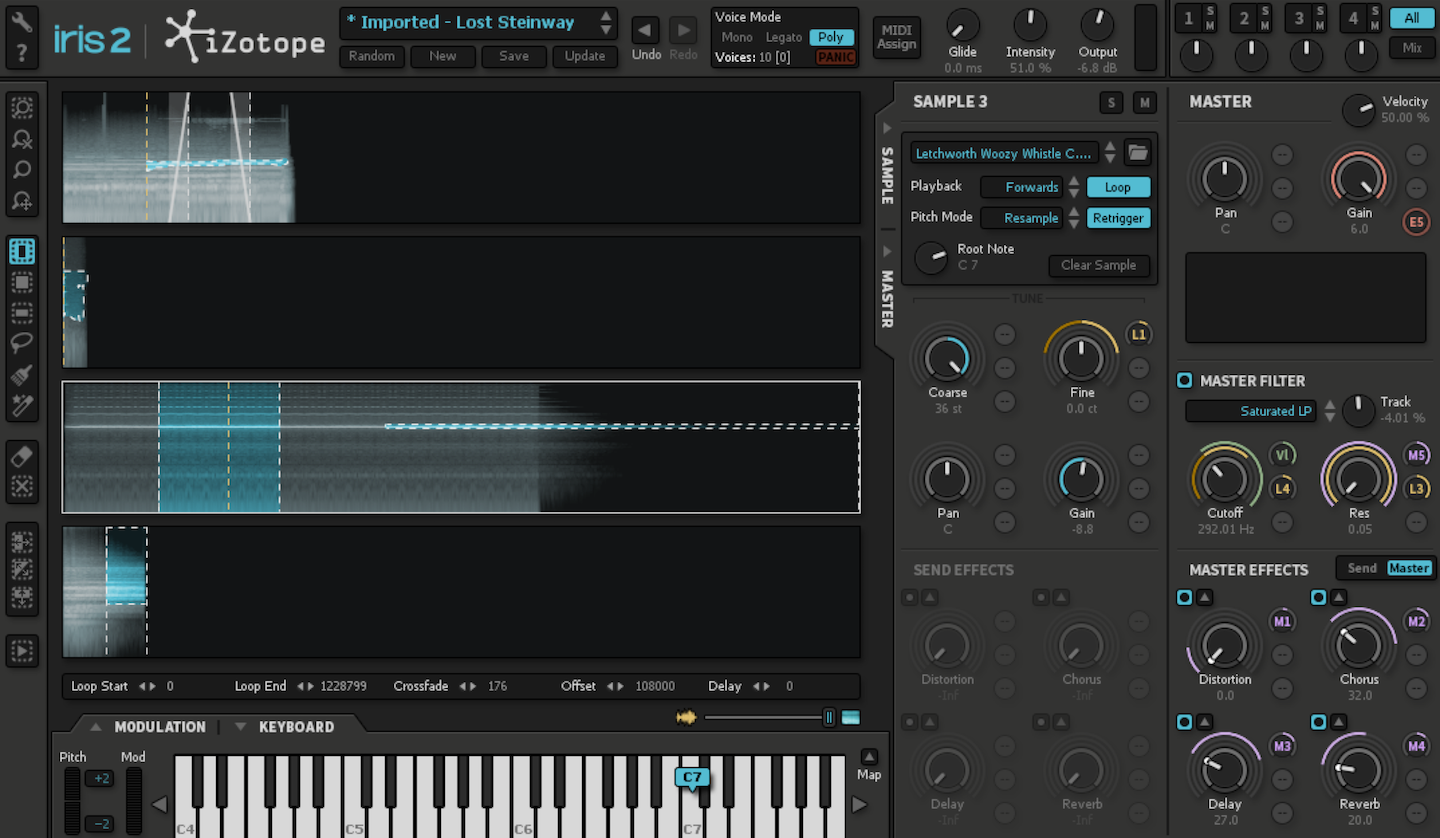Click the Vl velocity badge near Cutoff
This screenshot has height=838, width=1440.
point(1282,455)
